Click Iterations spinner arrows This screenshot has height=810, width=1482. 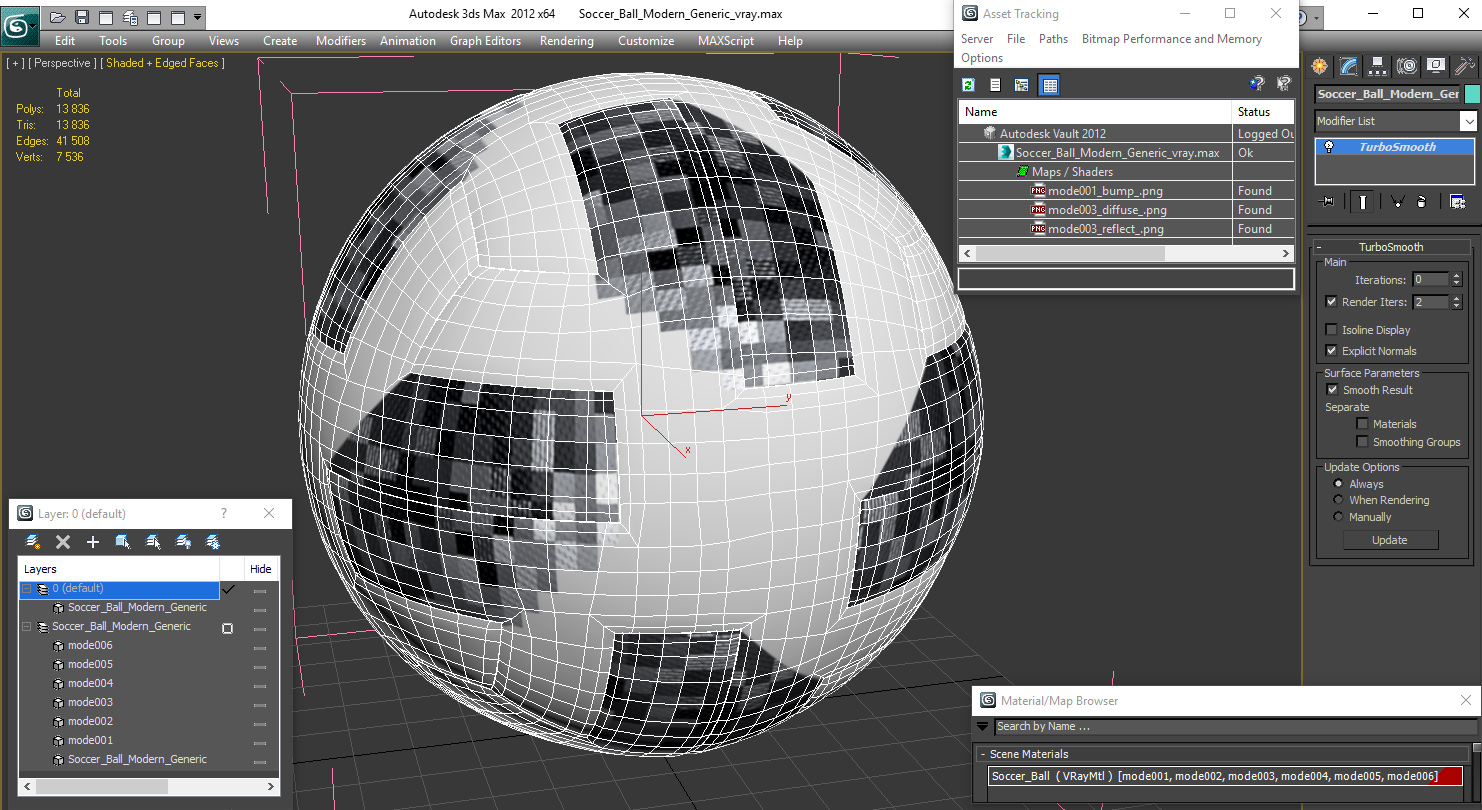coord(1456,280)
